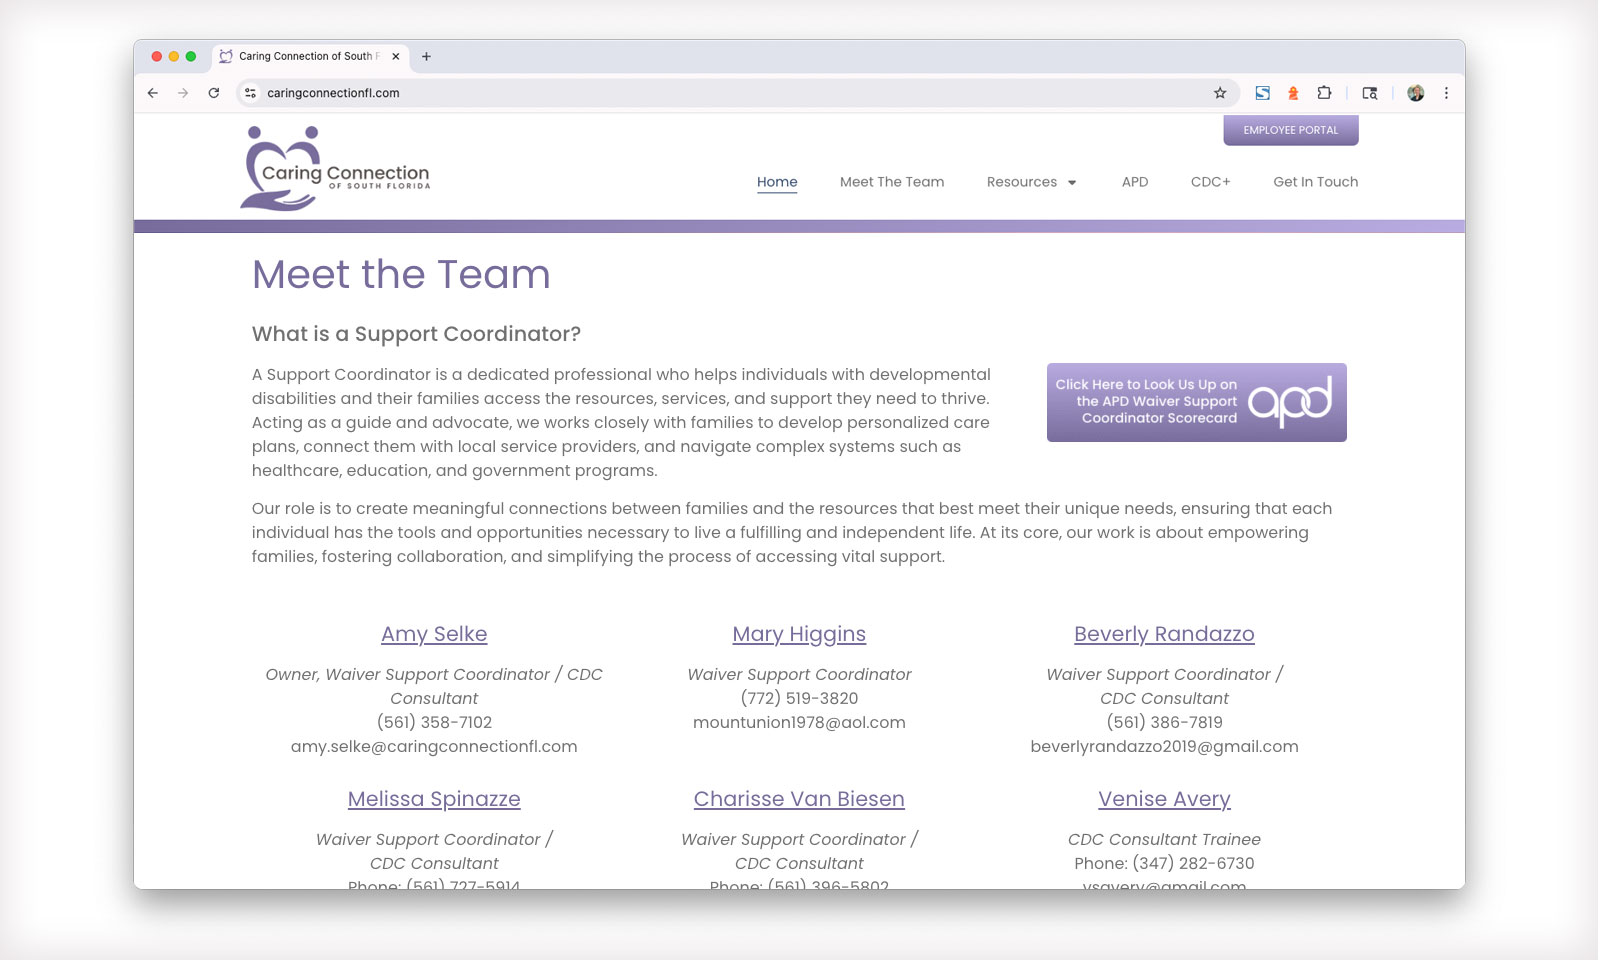Viewport: 1600px width, 960px height.
Task: Open Chrome's three-dot menu
Action: 1446,93
